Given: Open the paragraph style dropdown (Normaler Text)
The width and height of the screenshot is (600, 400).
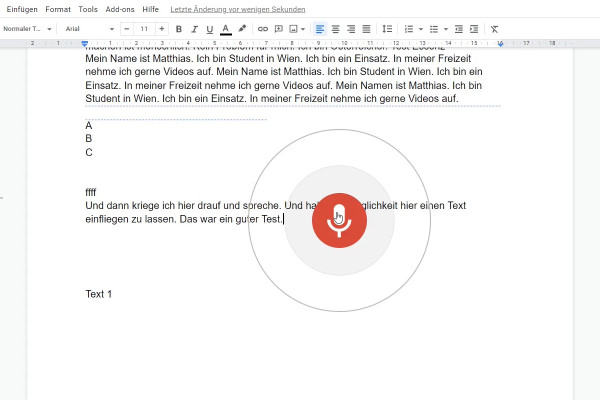Looking at the screenshot, I should pyautogui.click(x=27, y=29).
